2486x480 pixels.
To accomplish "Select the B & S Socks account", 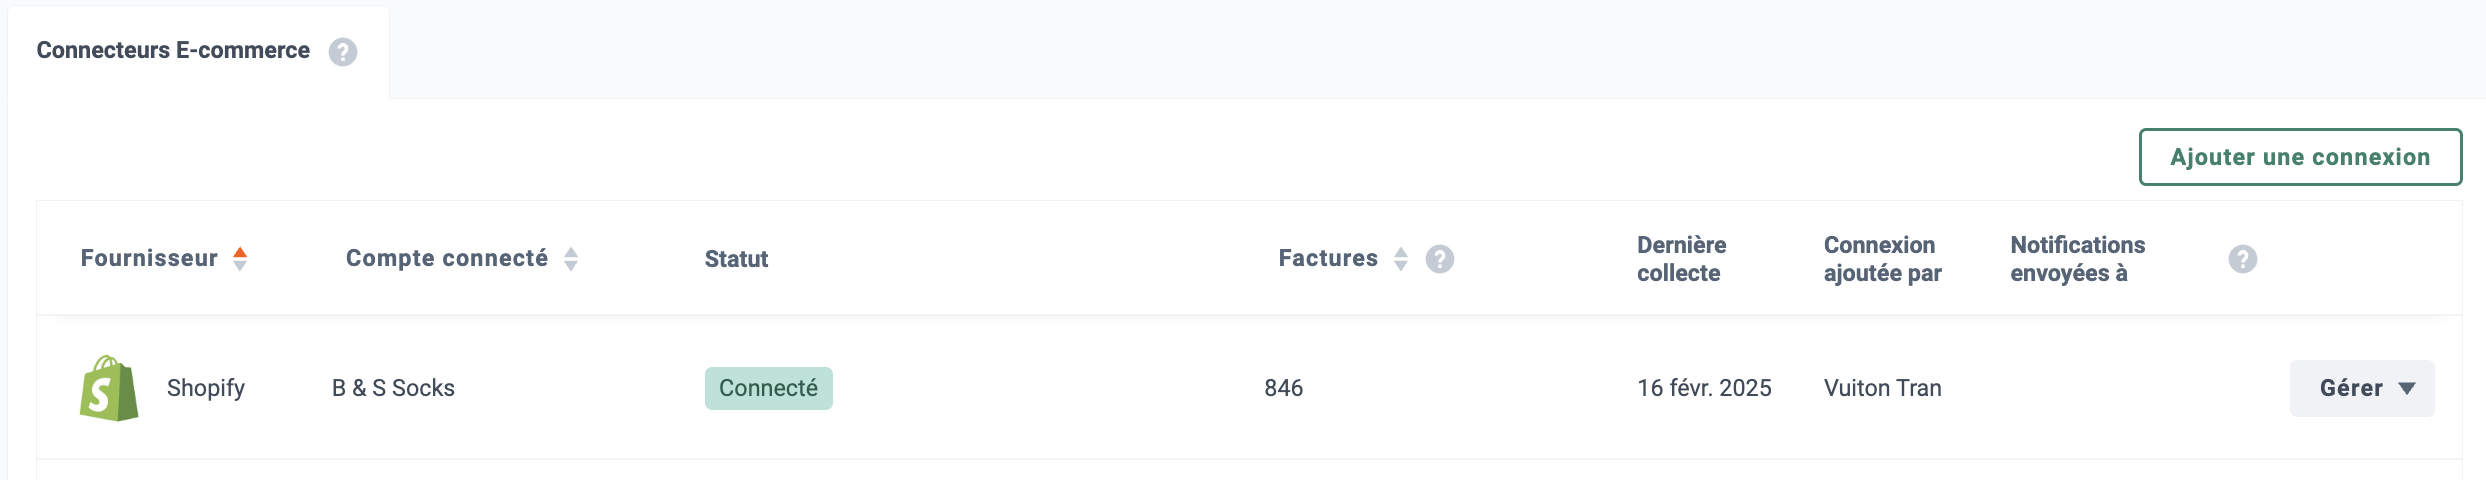I will [x=393, y=388].
